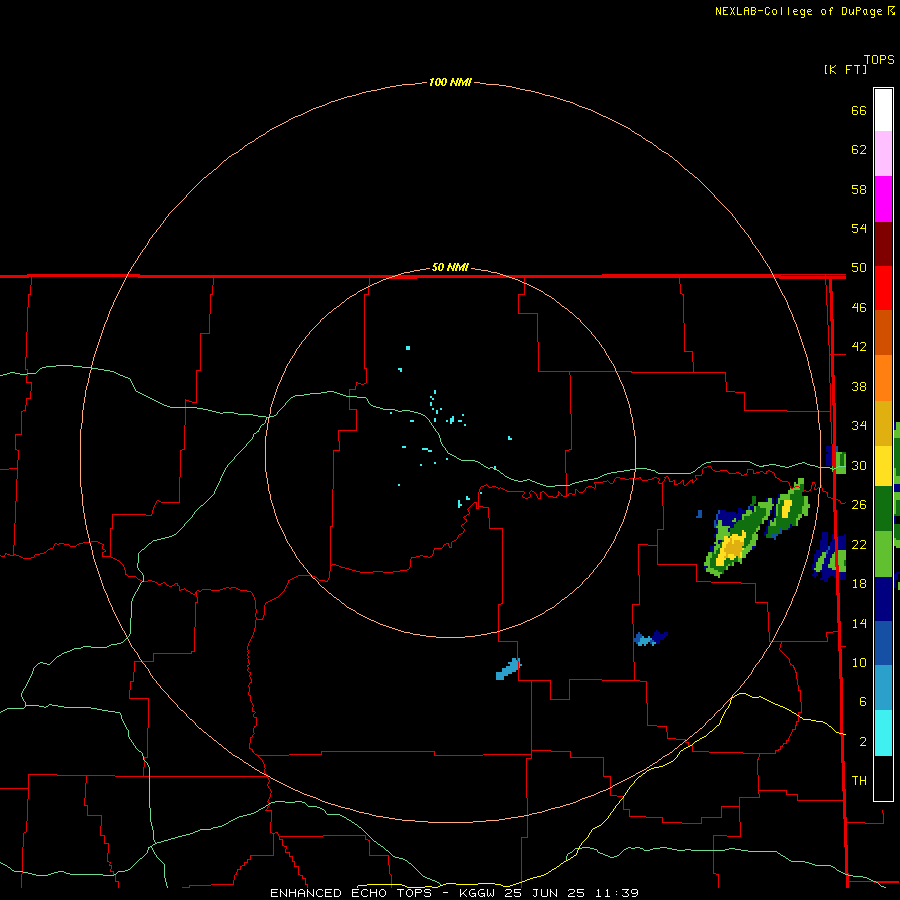Click legend value 10
The width and height of the screenshot is (900, 900).
click(859, 663)
